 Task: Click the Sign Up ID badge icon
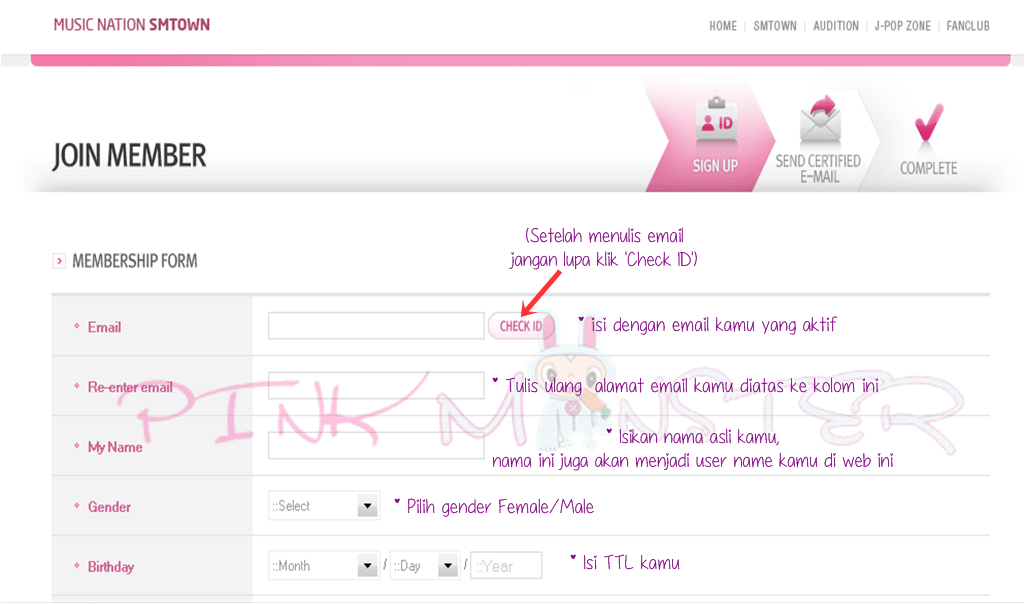(716, 120)
